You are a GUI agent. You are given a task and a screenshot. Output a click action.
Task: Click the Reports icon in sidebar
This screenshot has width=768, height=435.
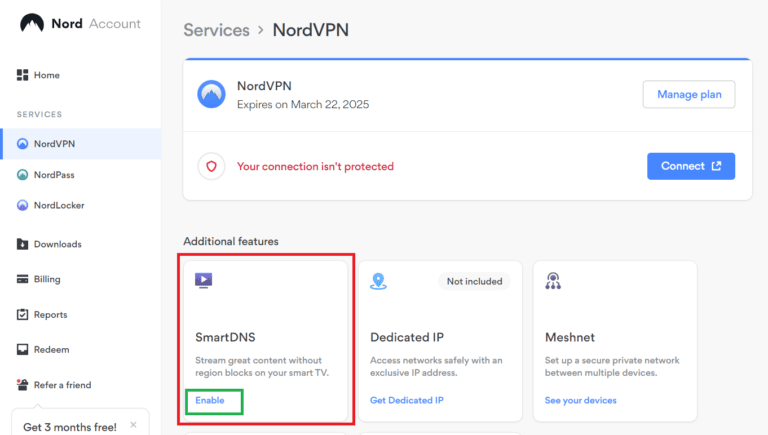[22, 315]
